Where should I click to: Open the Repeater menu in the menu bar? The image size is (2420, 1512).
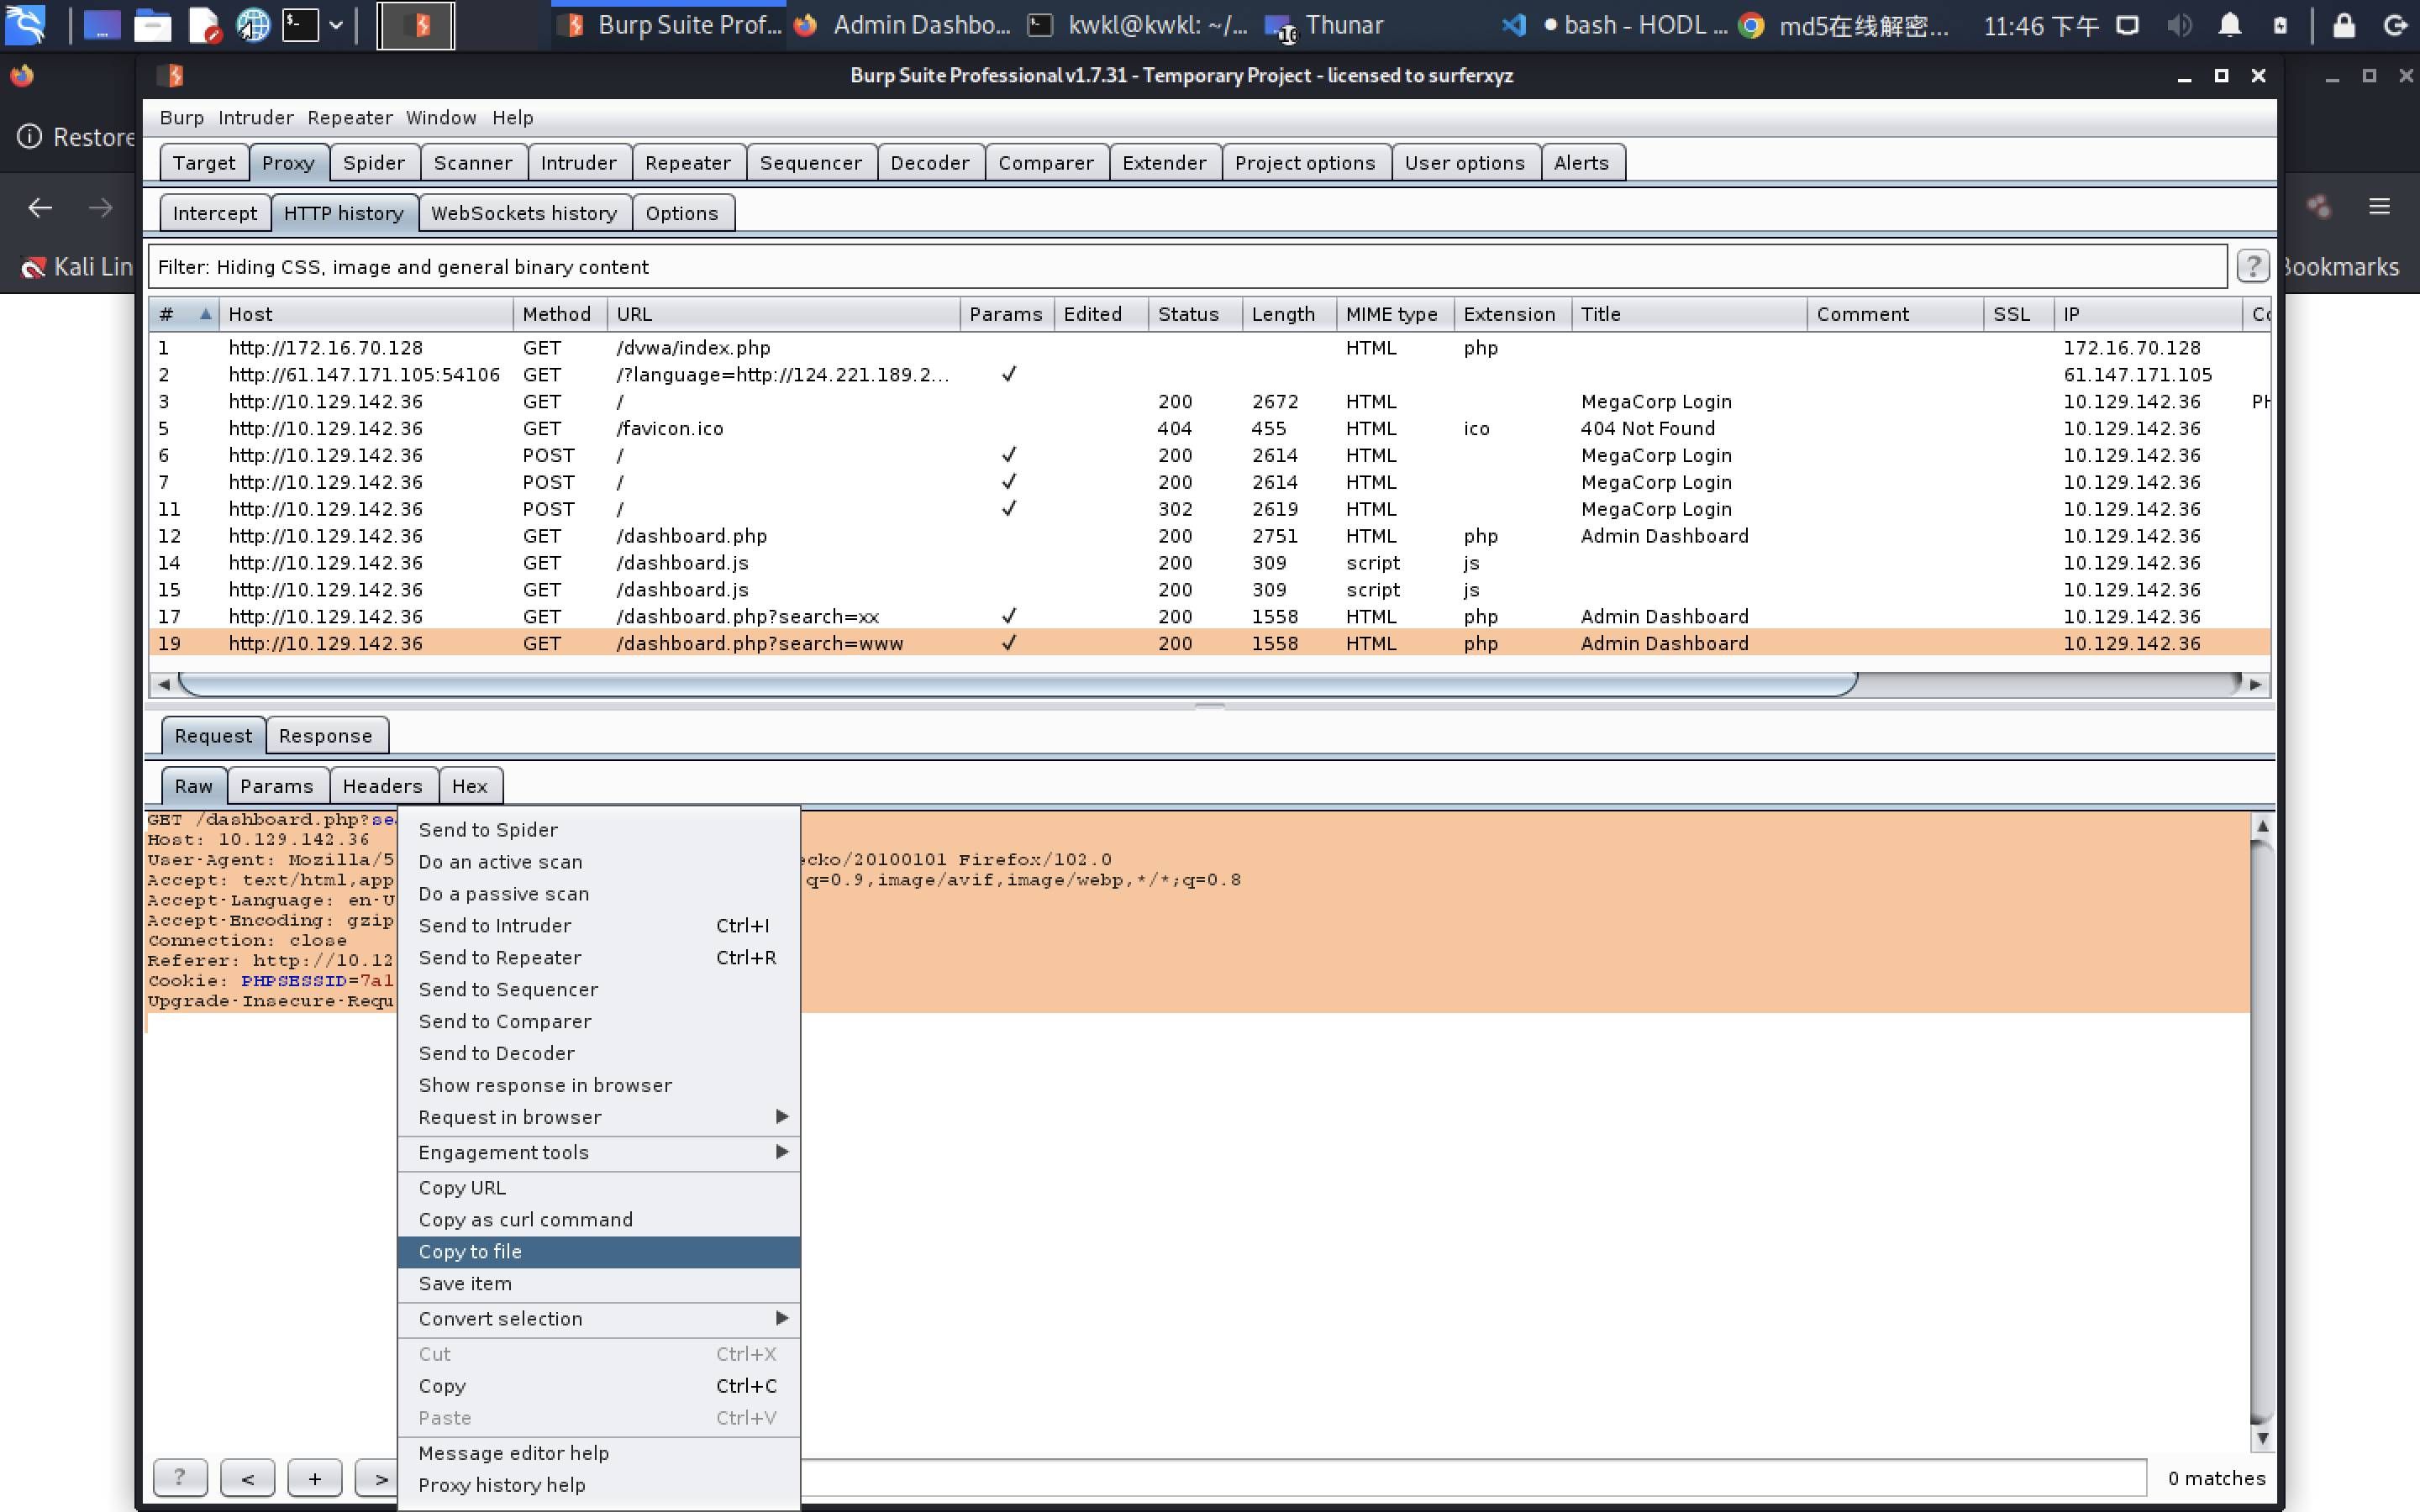(350, 118)
